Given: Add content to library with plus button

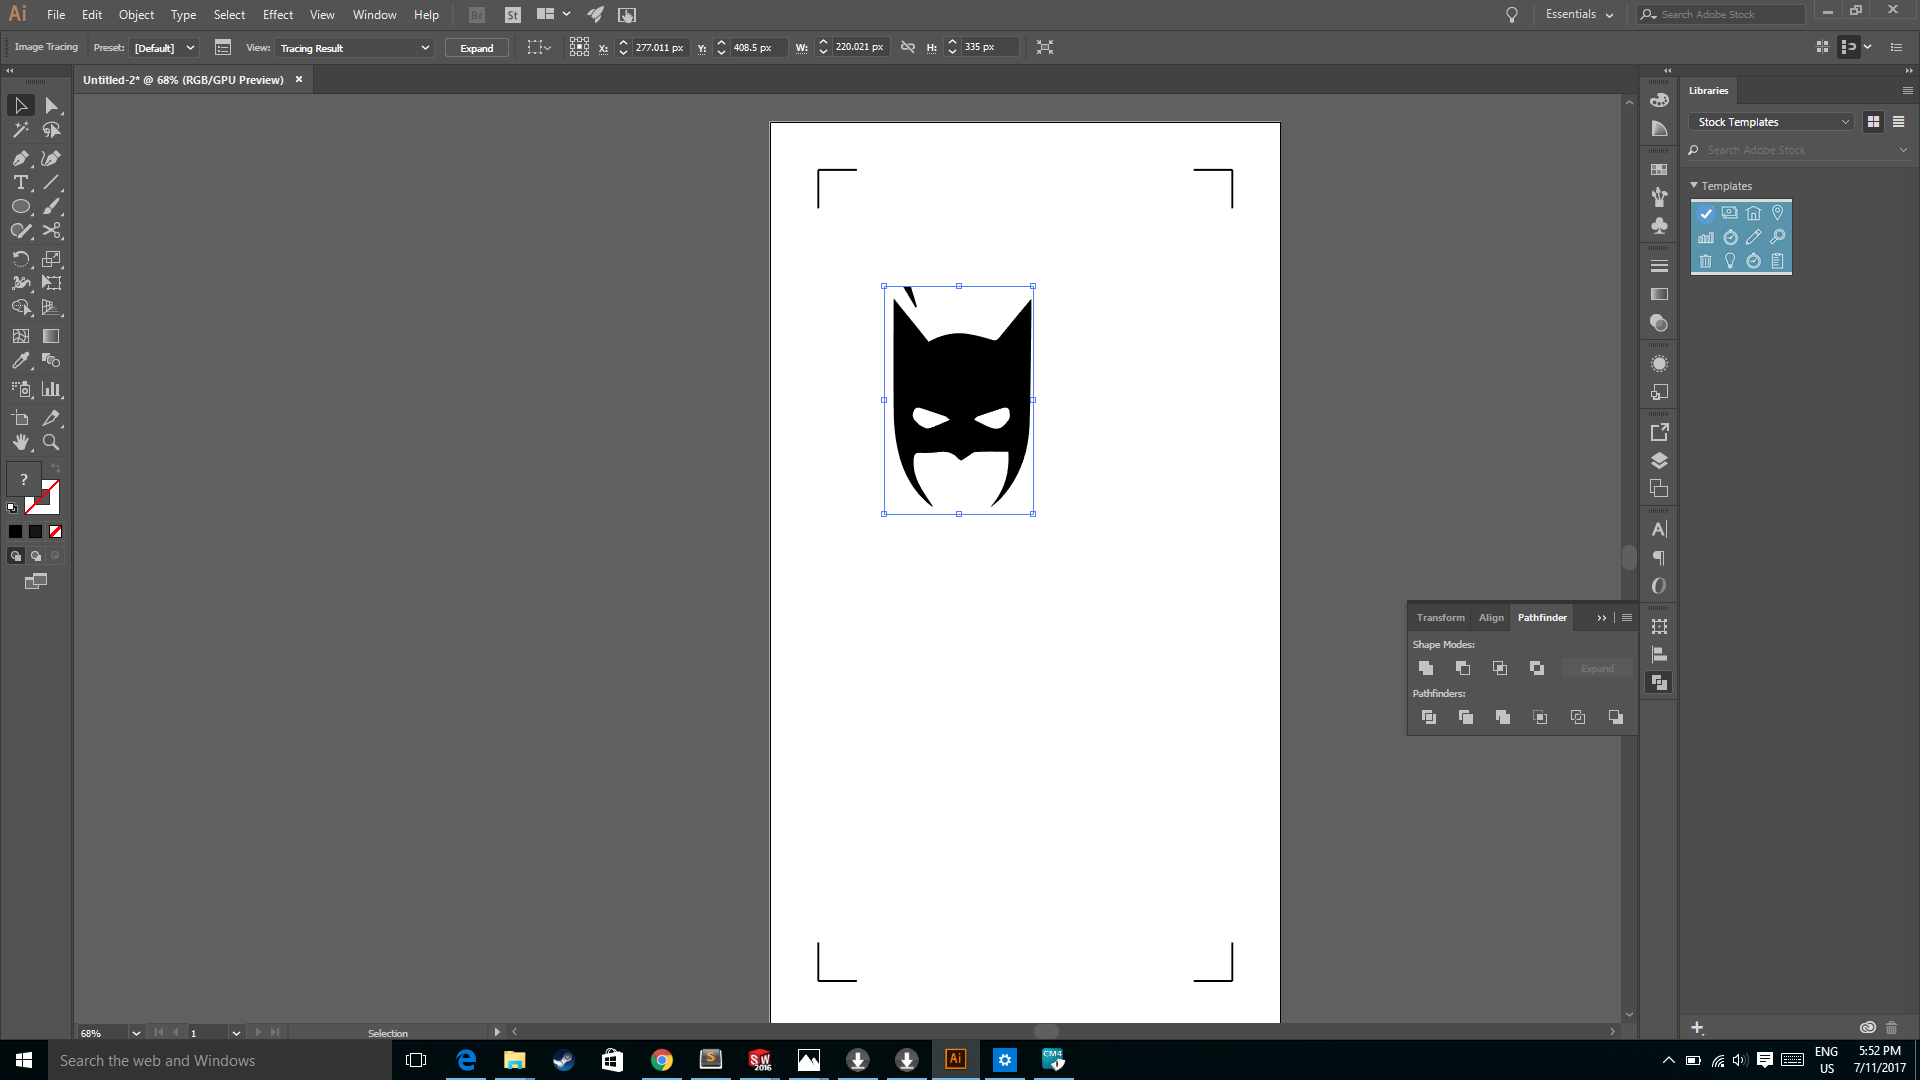Looking at the screenshot, I should point(1697,1027).
